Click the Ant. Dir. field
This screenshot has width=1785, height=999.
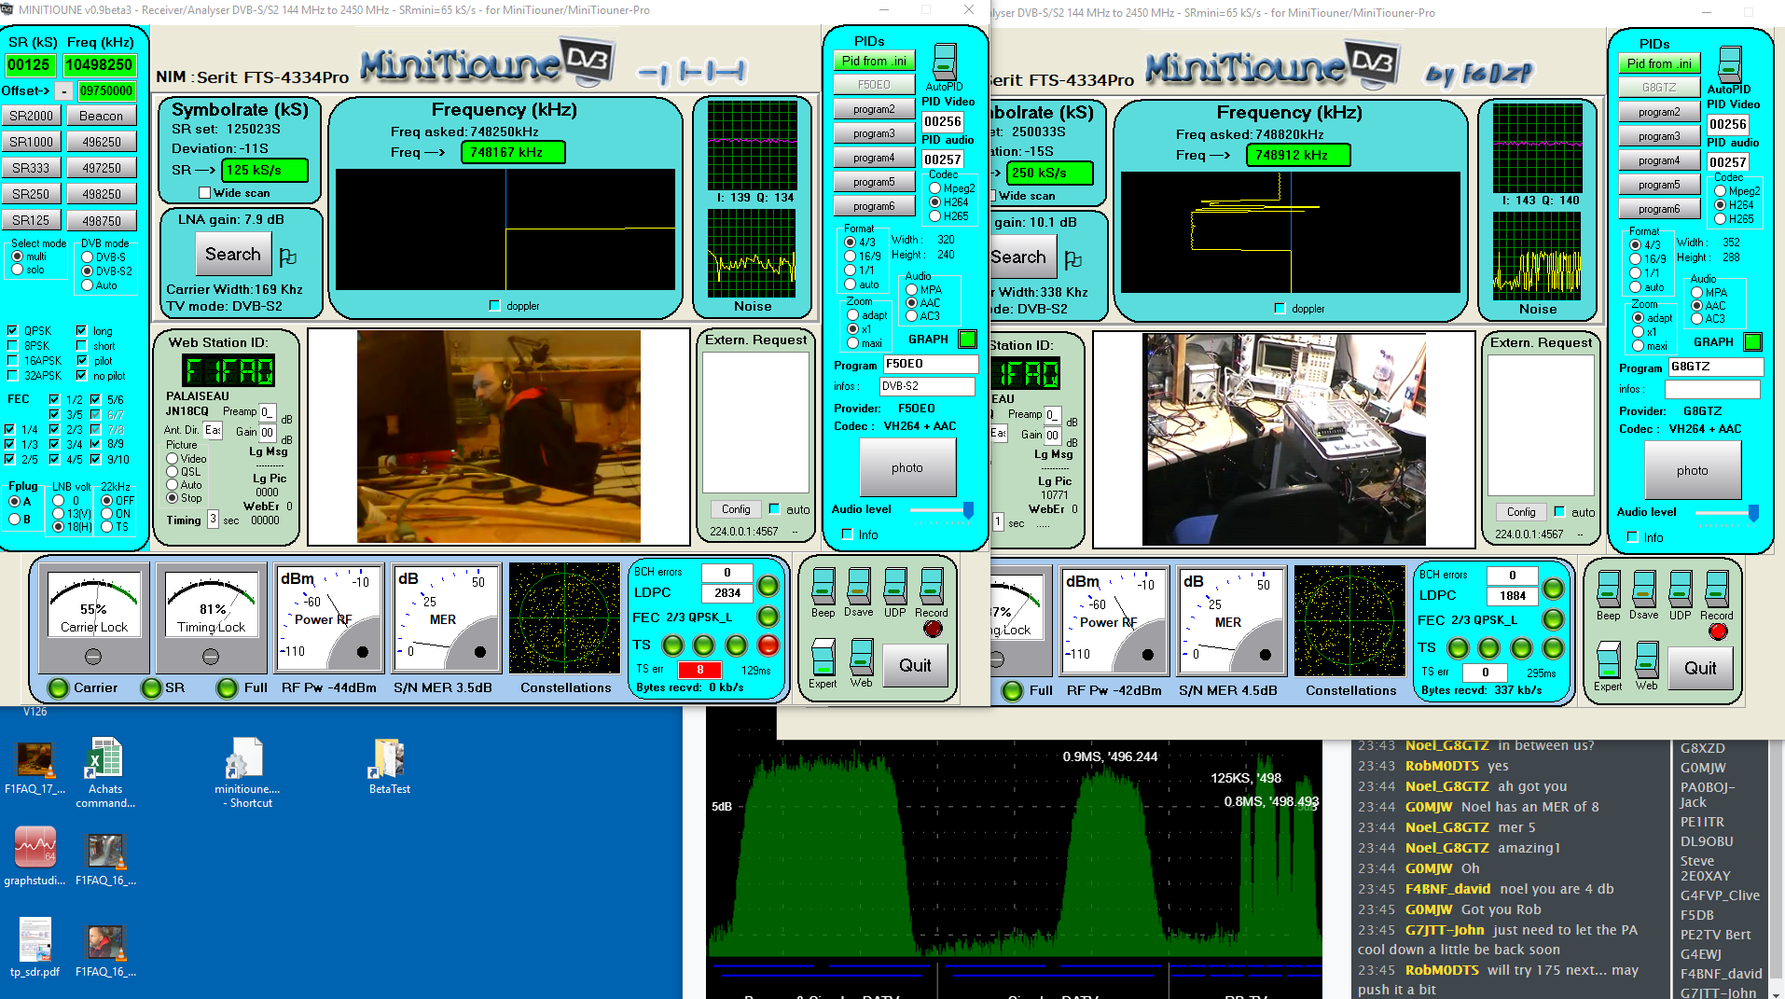point(212,430)
